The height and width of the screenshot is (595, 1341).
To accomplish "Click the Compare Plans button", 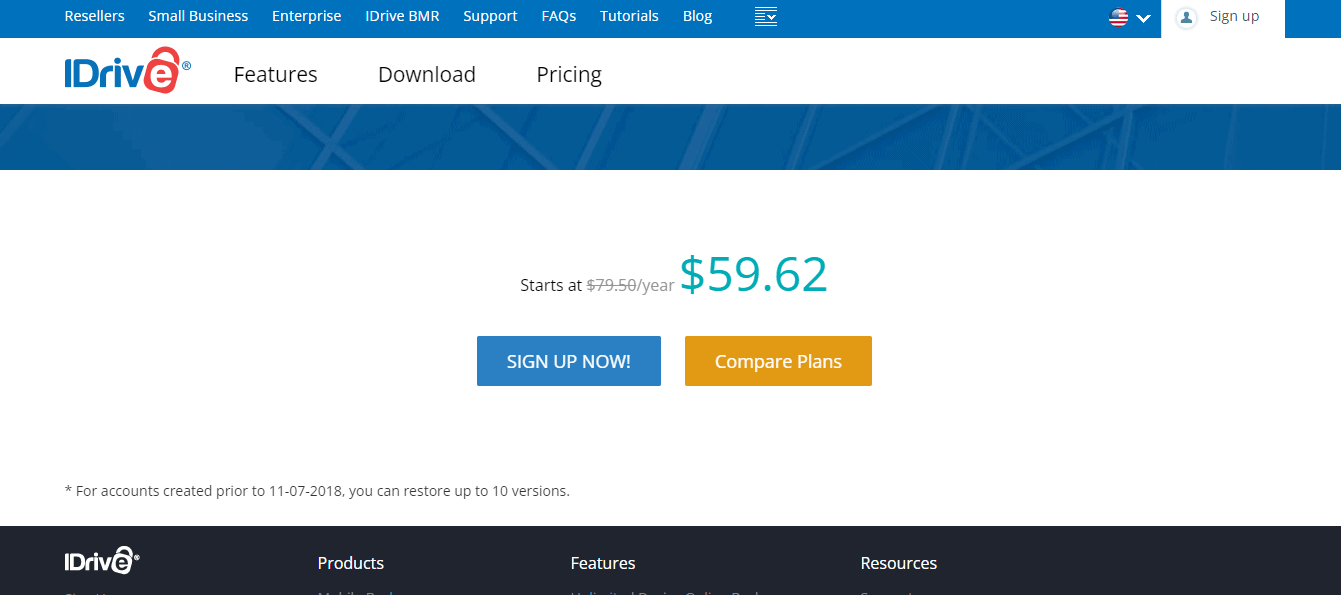I will (x=778, y=360).
